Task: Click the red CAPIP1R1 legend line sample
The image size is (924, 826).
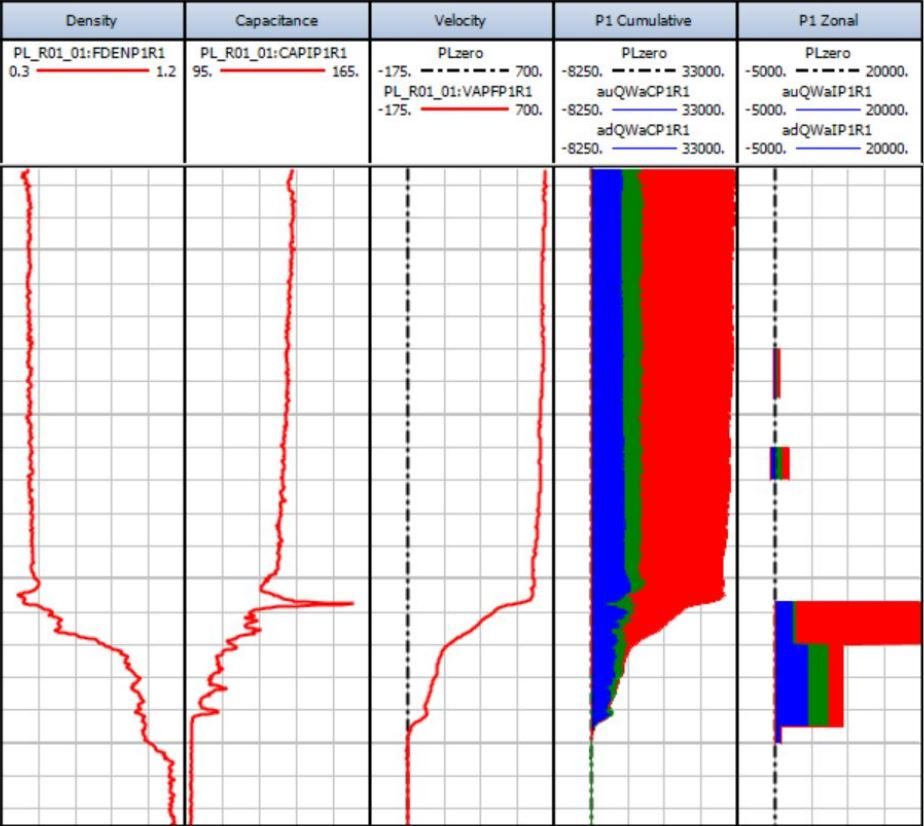Action: click(272, 71)
